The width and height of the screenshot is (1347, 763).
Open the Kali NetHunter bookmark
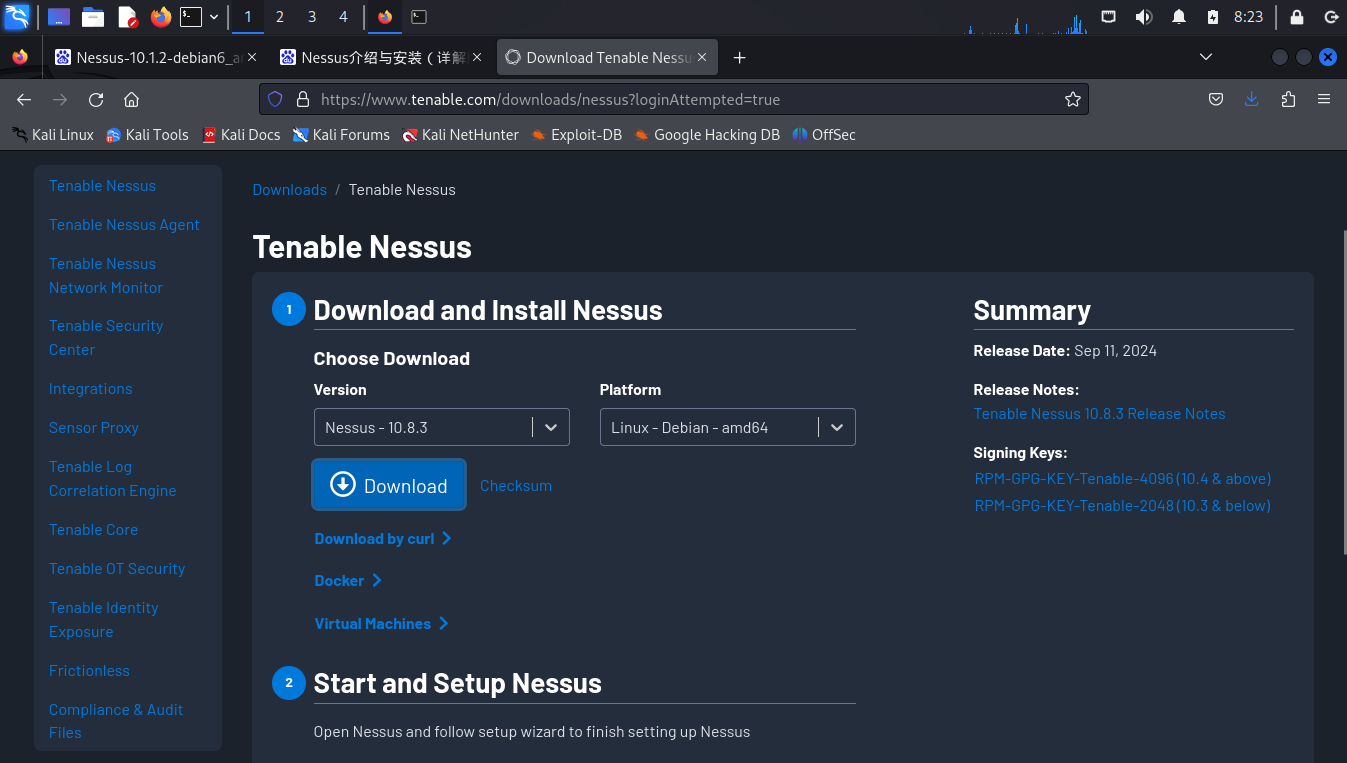tap(460, 134)
